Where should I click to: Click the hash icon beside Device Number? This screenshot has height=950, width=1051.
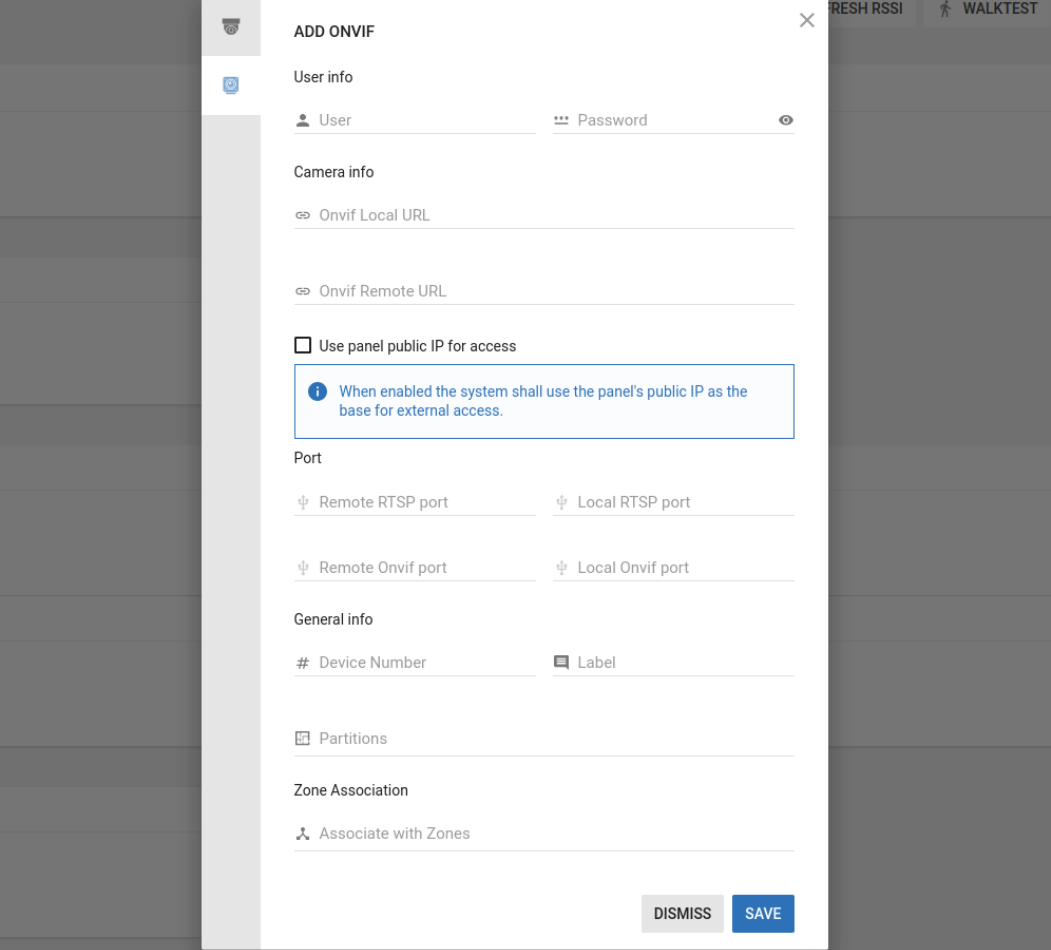point(303,663)
